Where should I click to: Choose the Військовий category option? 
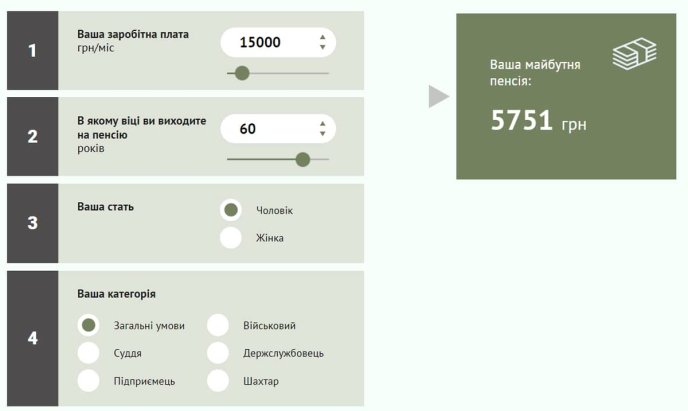click(x=218, y=325)
